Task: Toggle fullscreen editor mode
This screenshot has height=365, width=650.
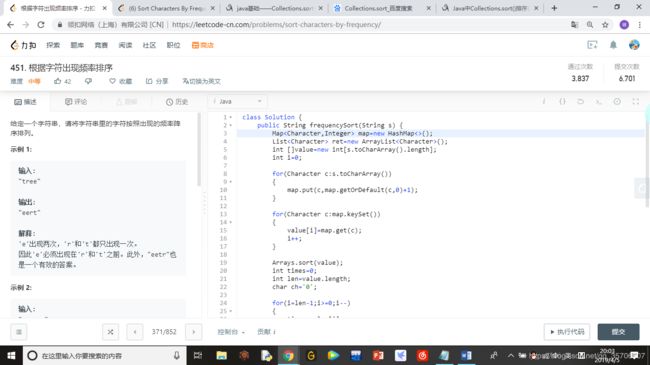Action: pyautogui.click(x=635, y=101)
